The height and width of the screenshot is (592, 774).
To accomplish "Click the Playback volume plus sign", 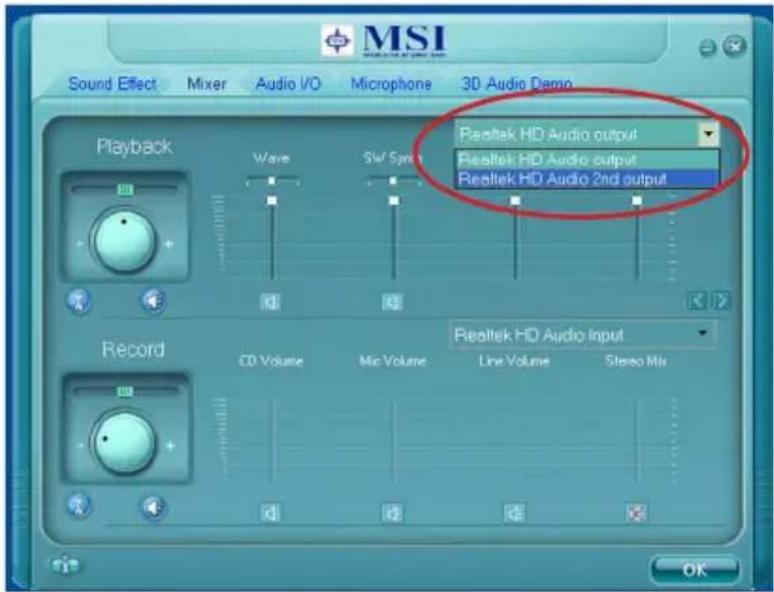I will [x=169, y=244].
